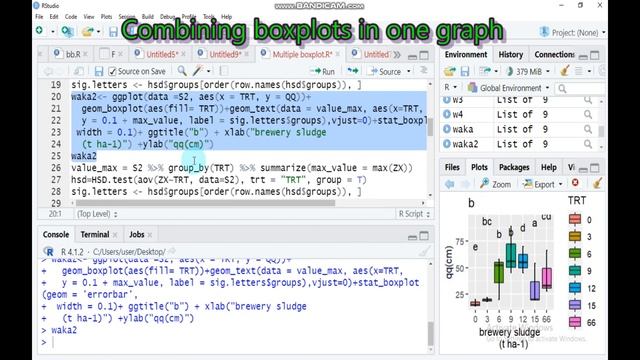Click the show in new window icon
The width and height of the screenshot is (640, 360).
(x=78, y=71)
